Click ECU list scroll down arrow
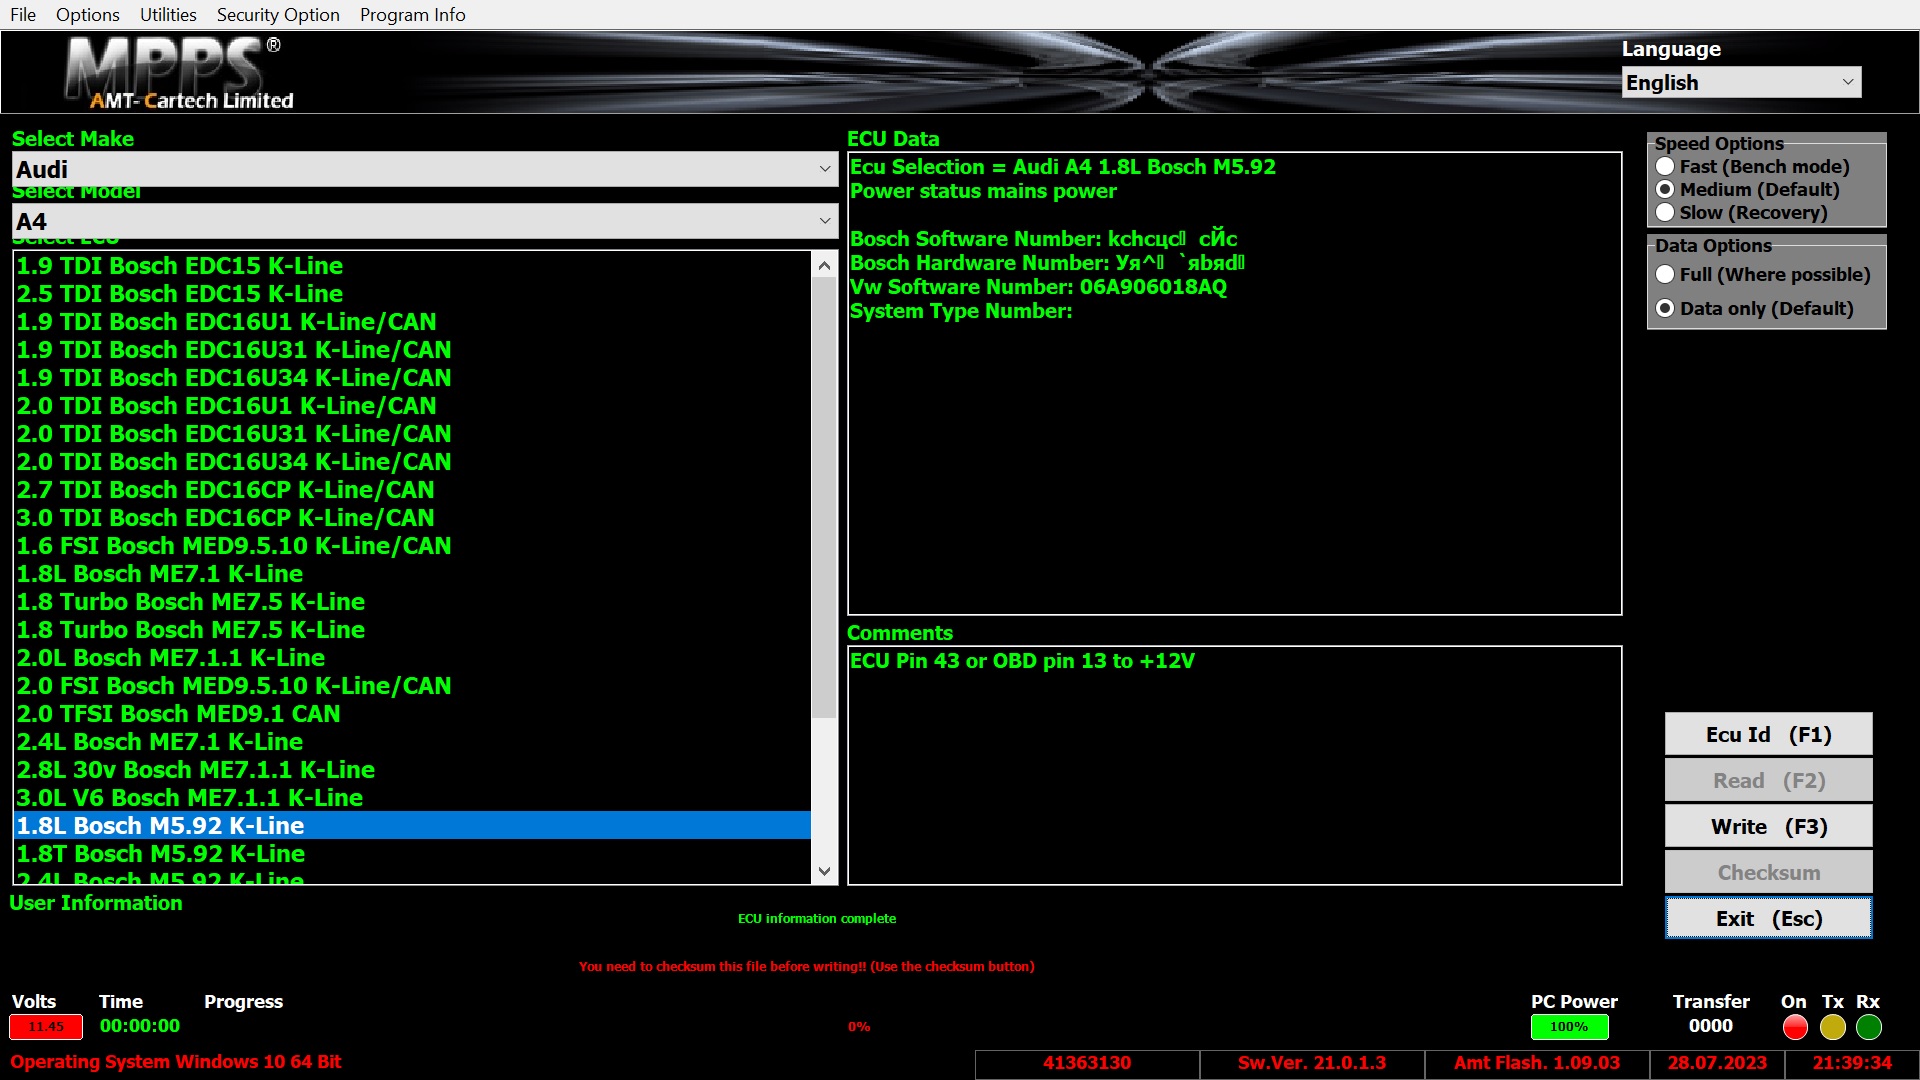The height and width of the screenshot is (1080, 1920). pos(824,871)
